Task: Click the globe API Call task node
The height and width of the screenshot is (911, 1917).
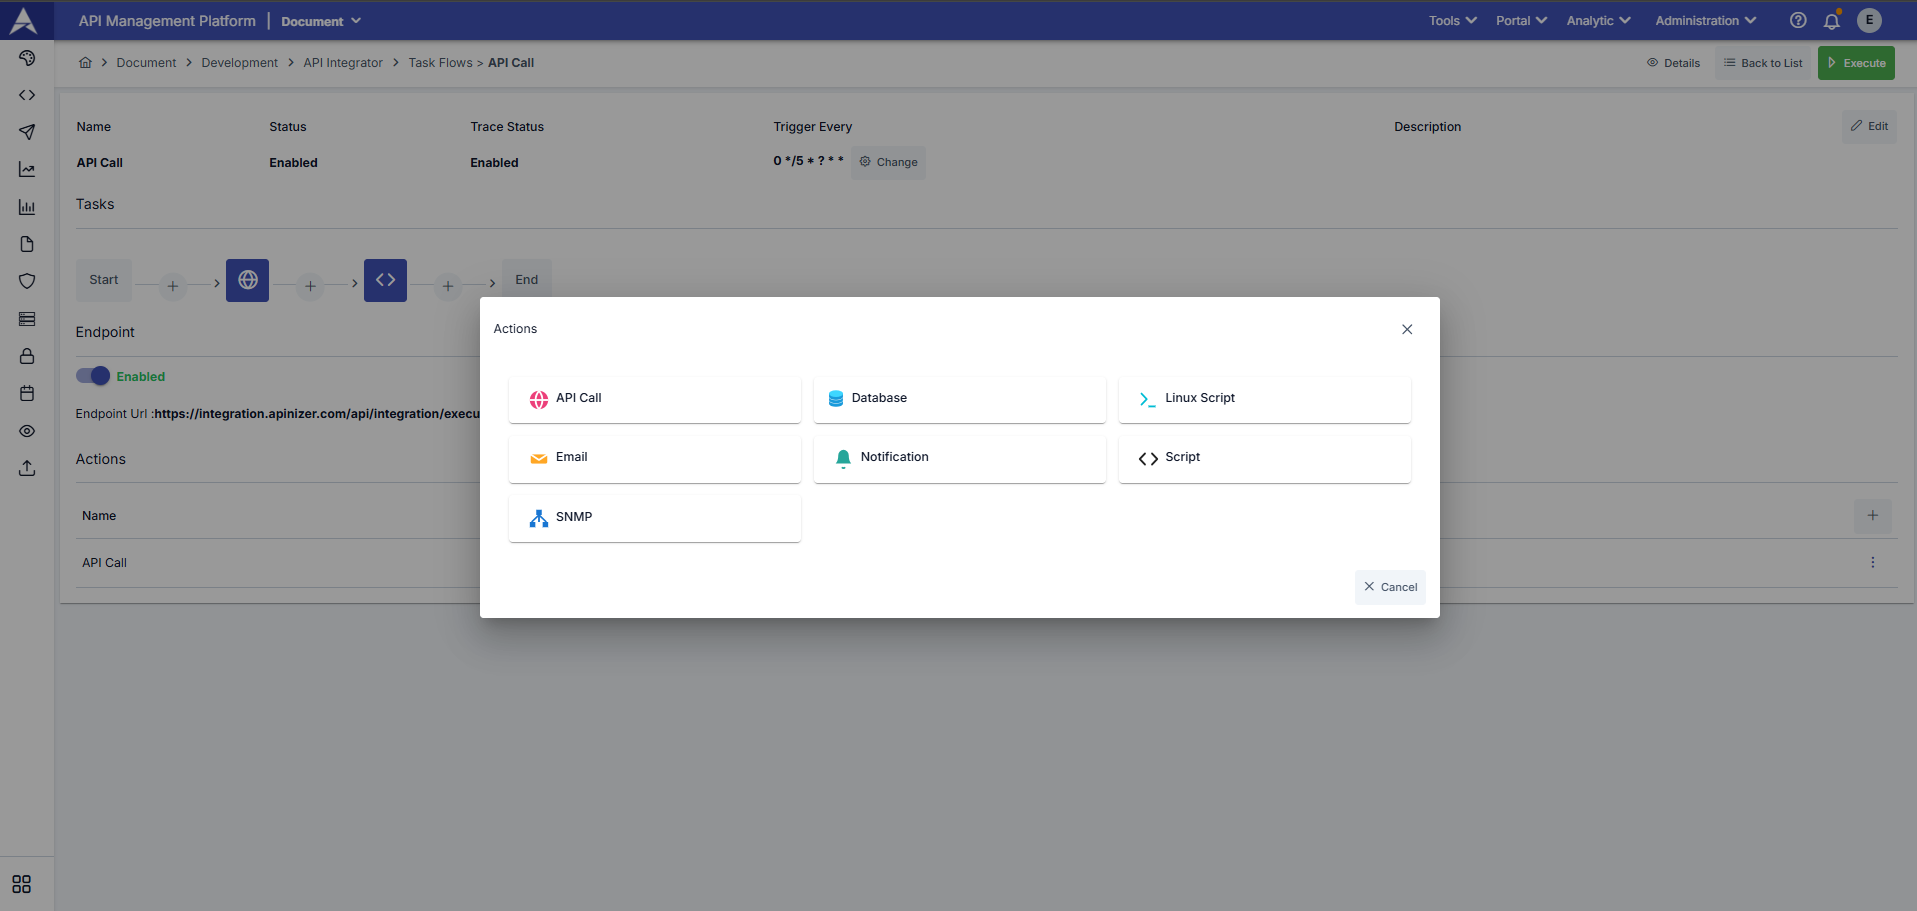Action: click(x=247, y=281)
